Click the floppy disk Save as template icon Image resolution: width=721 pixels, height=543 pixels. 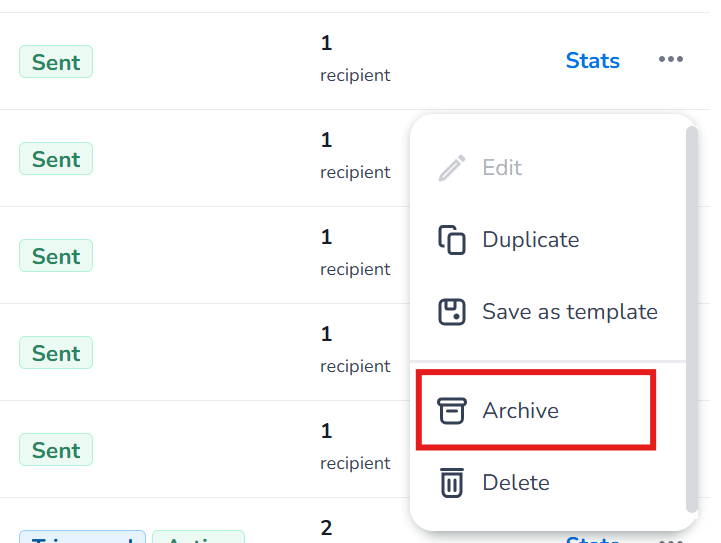[x=452, y=311]
